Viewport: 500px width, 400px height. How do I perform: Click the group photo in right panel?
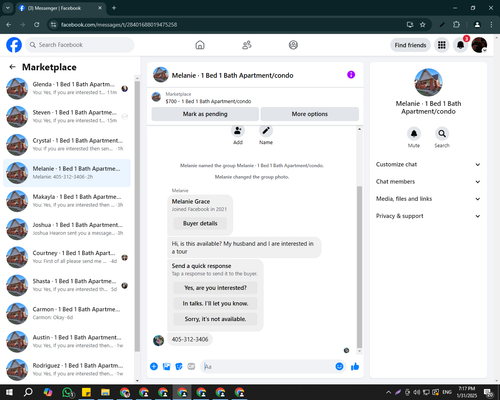coord(428,82)
